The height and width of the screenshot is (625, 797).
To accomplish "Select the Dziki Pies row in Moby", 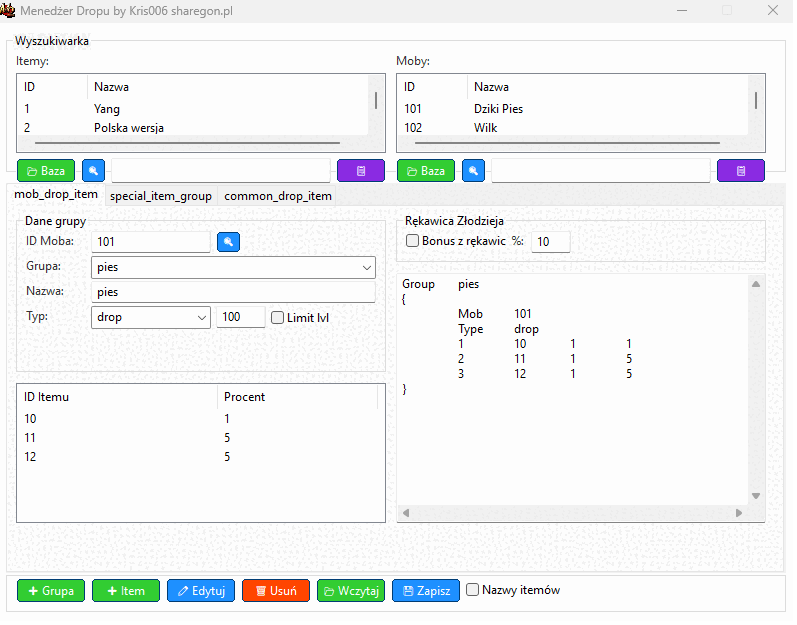I will tap(498, 109).
